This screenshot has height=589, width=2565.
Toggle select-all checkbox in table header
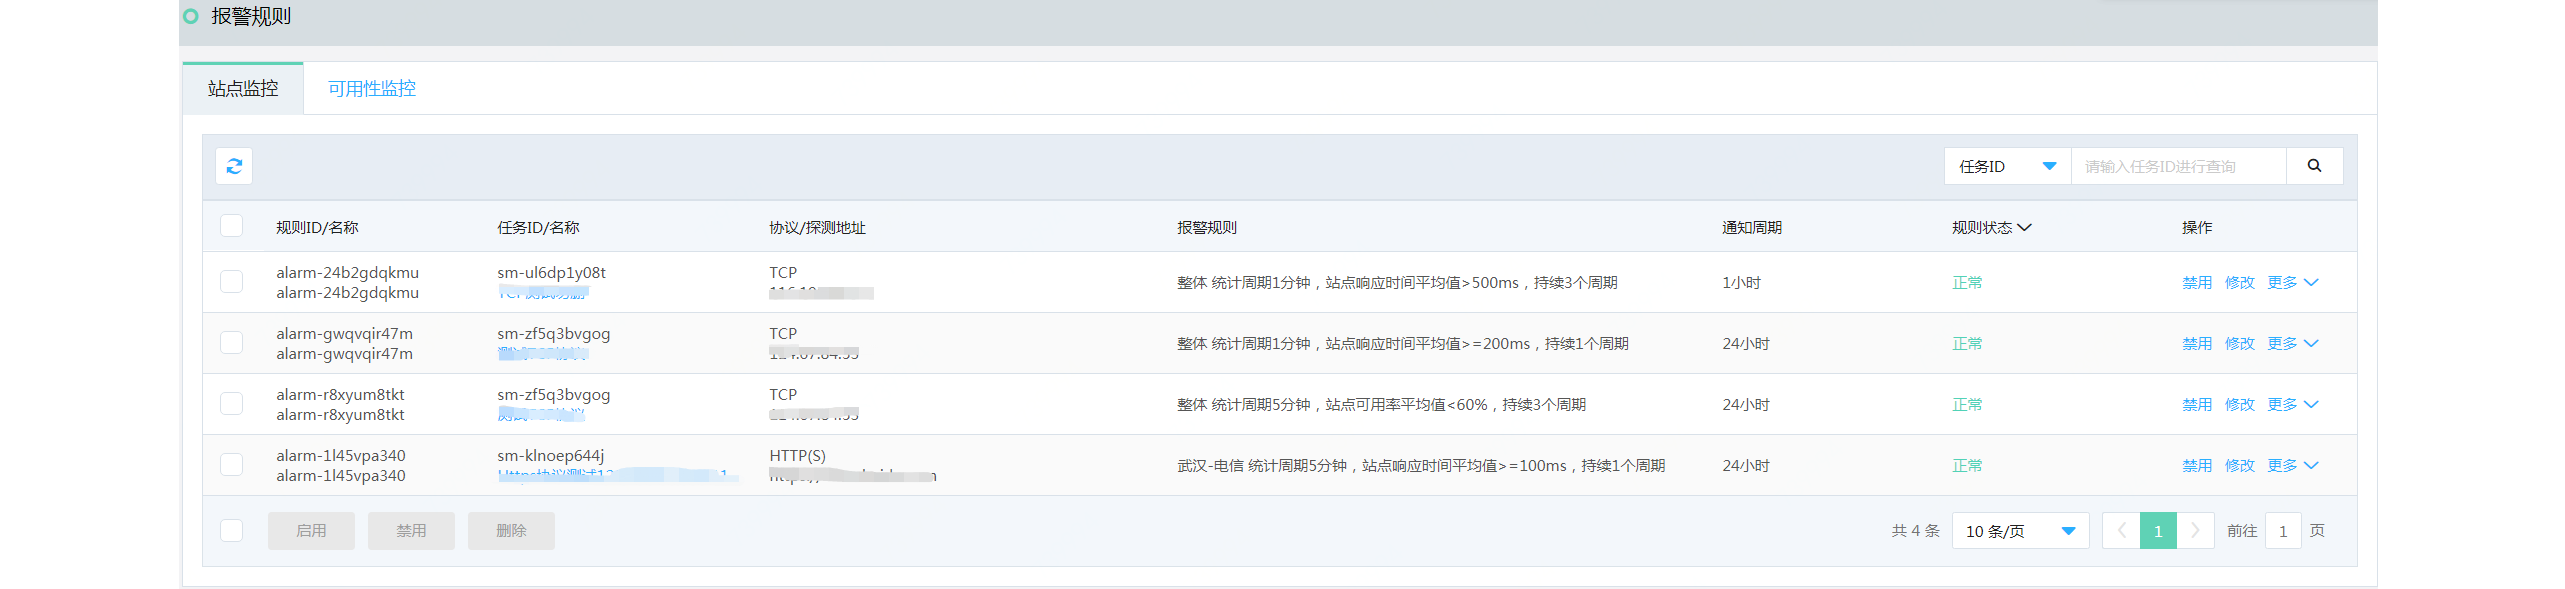coord(231,226)
